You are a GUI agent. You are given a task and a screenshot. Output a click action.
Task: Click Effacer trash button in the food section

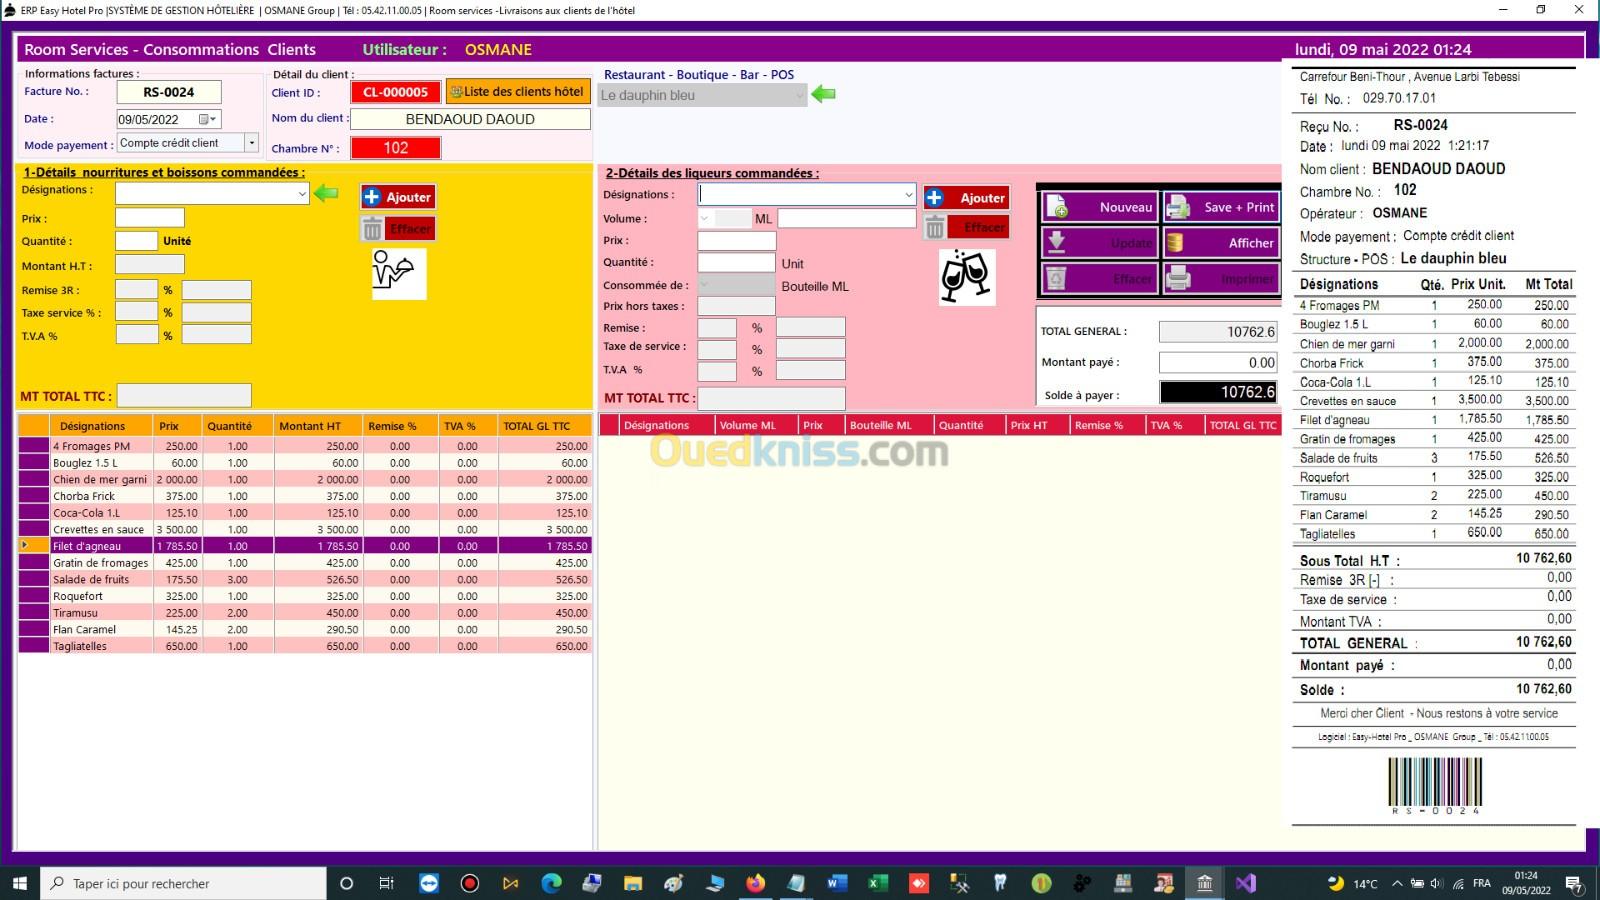pos(398,229)
